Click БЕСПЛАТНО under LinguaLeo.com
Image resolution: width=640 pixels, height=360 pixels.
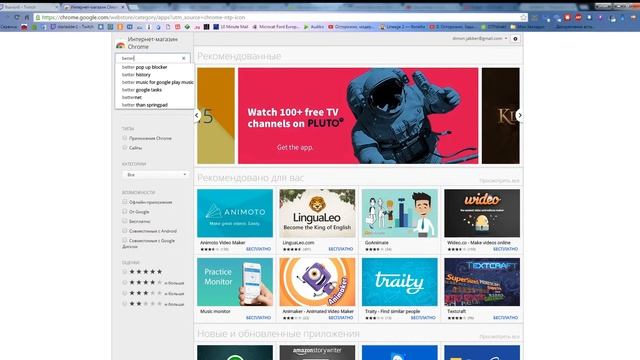coord(341,249)
